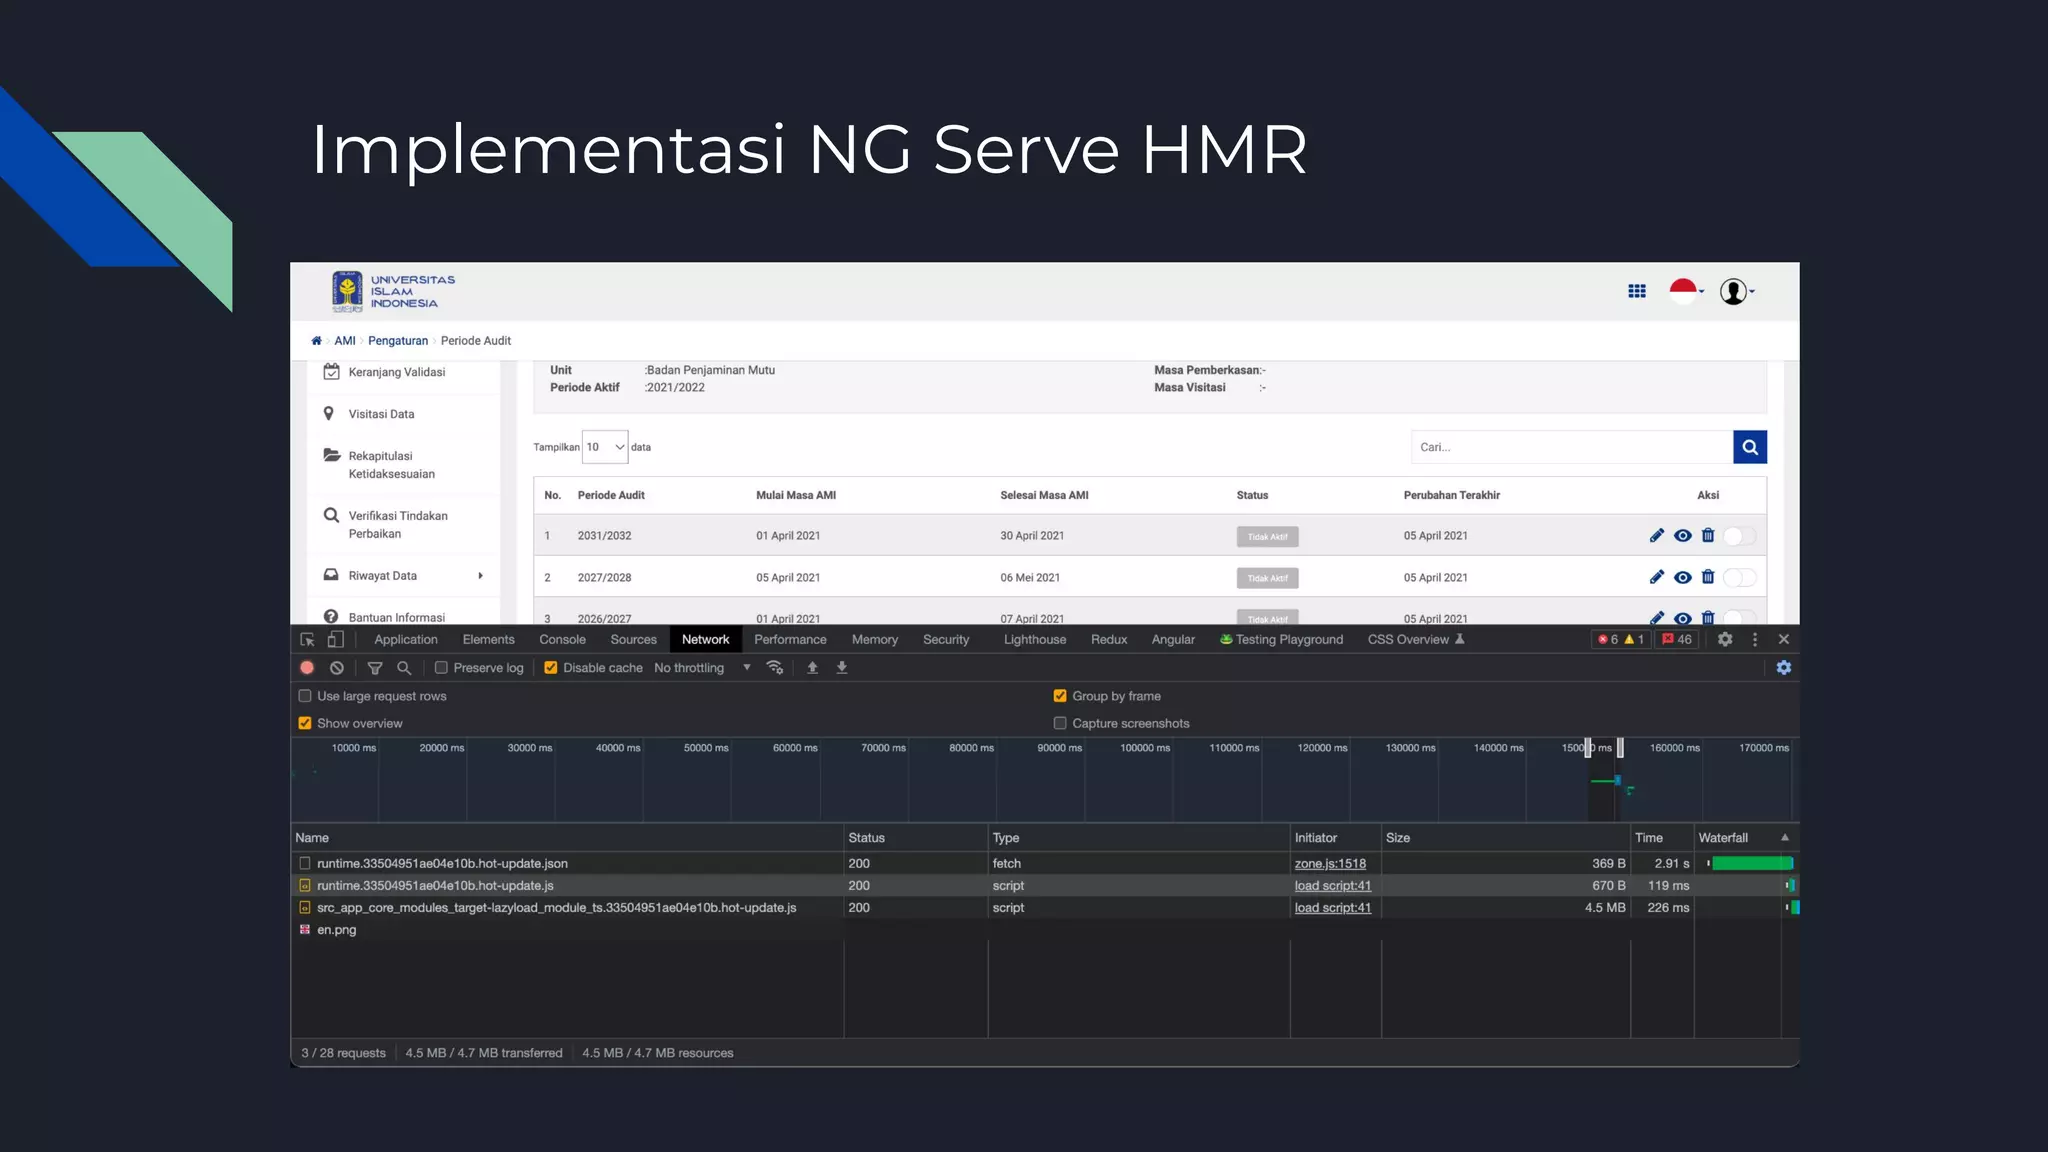Uncheck Show overview checkbox

click(x=305, y=723)
